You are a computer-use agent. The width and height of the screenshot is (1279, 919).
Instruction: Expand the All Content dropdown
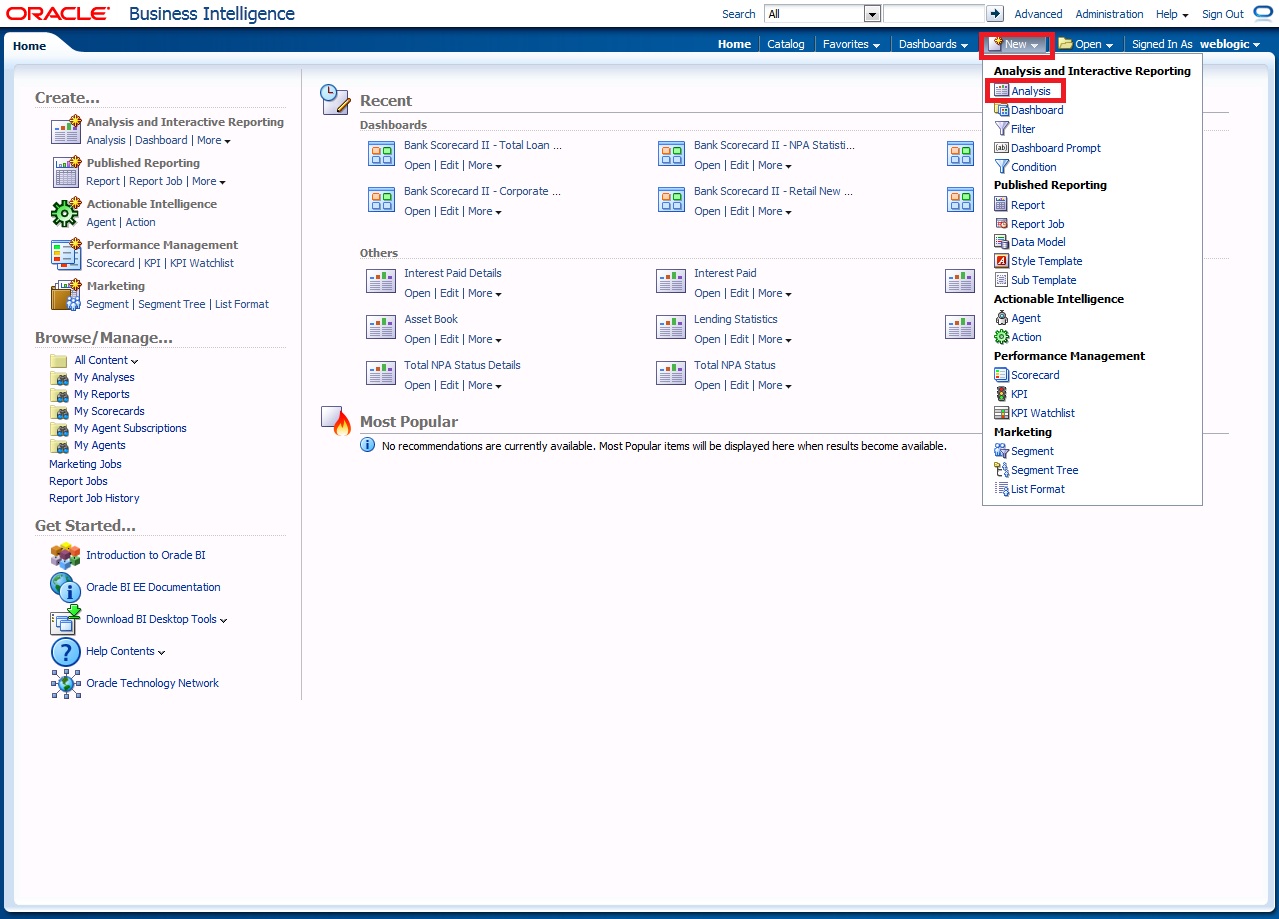pos(106,361)
